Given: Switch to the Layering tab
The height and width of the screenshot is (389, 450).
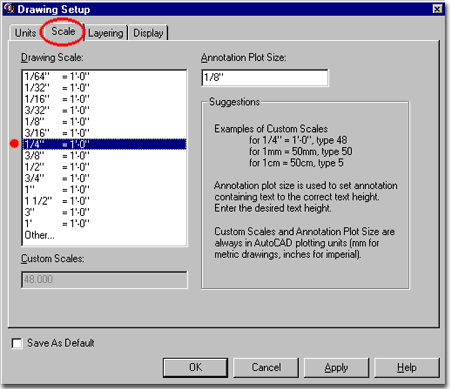Looking at the screenshot, I should 106,33.
